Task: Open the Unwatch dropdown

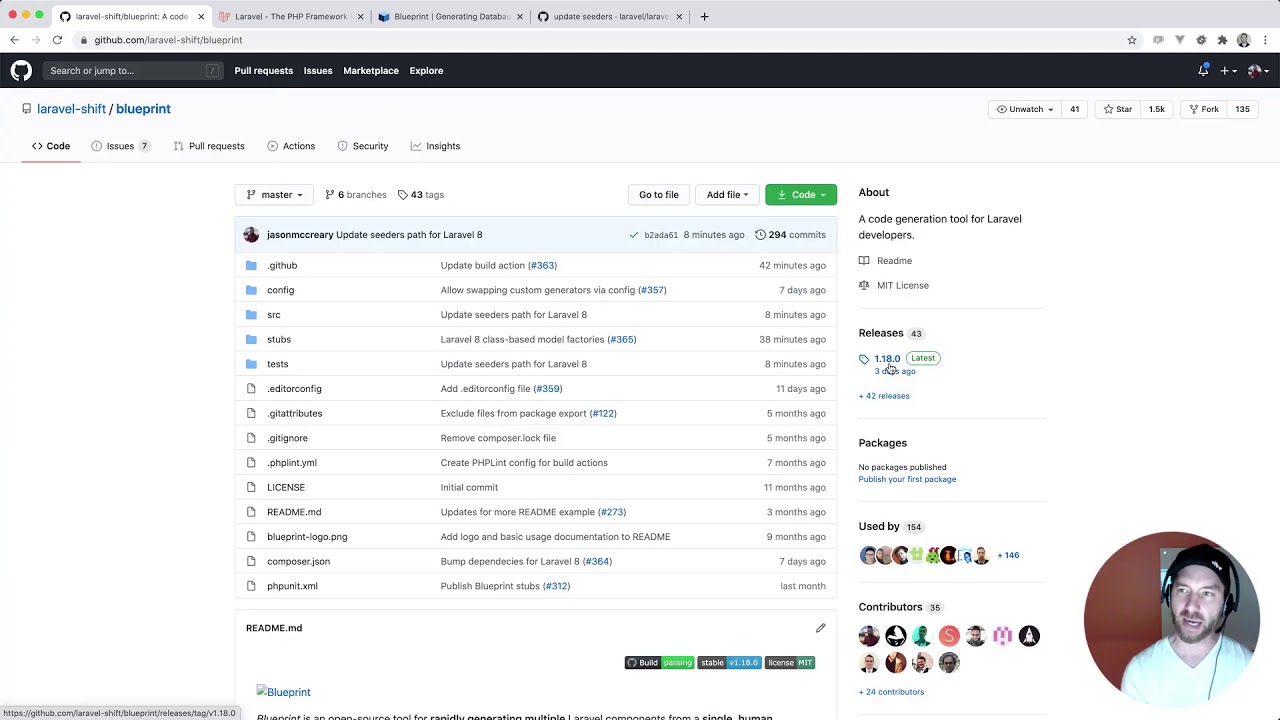Action: [1025, 109]
